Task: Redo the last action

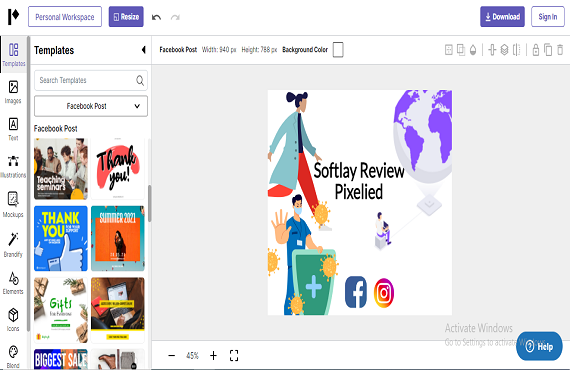Action: click(x=175, y=17)
